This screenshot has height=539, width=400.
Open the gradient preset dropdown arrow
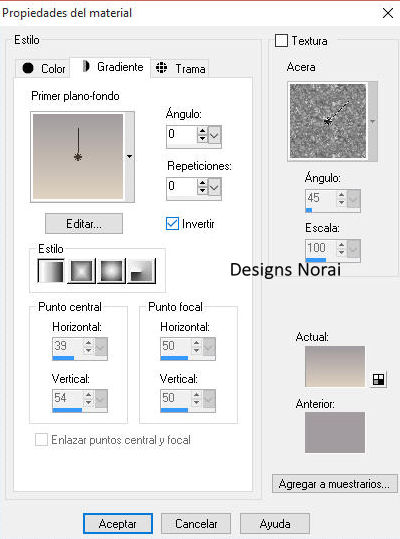click(x=130, y=157)
